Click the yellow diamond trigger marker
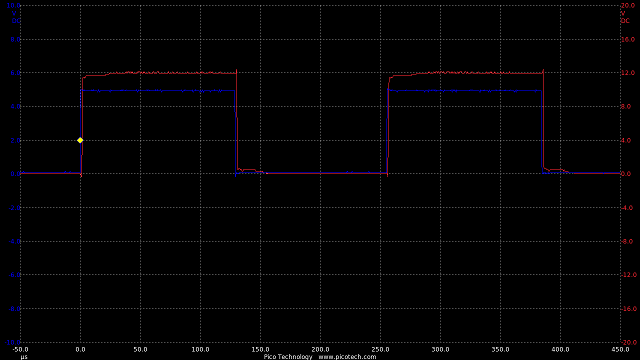The image size is (640, 360). pos(80,140)
